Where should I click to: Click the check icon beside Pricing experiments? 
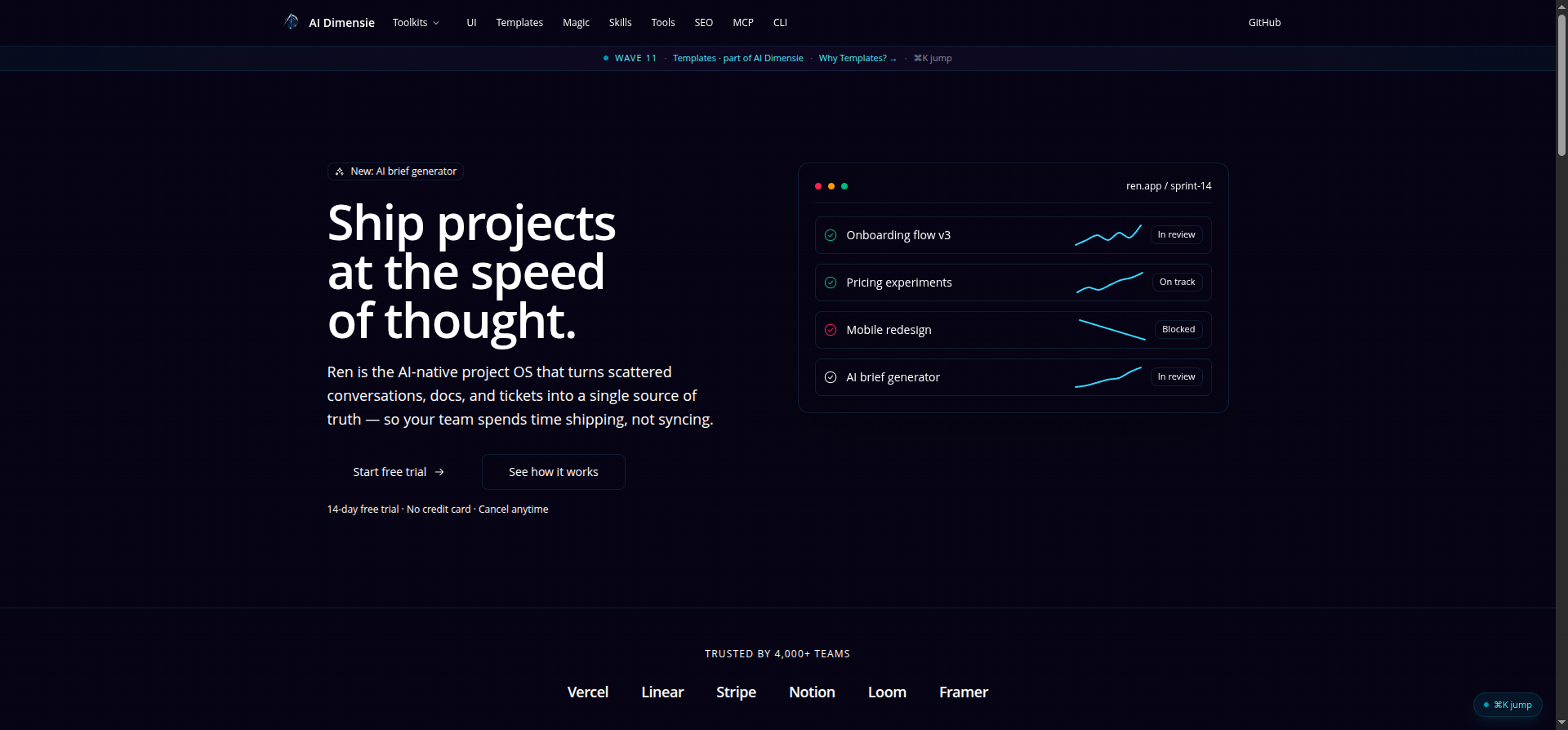[830, 282]
